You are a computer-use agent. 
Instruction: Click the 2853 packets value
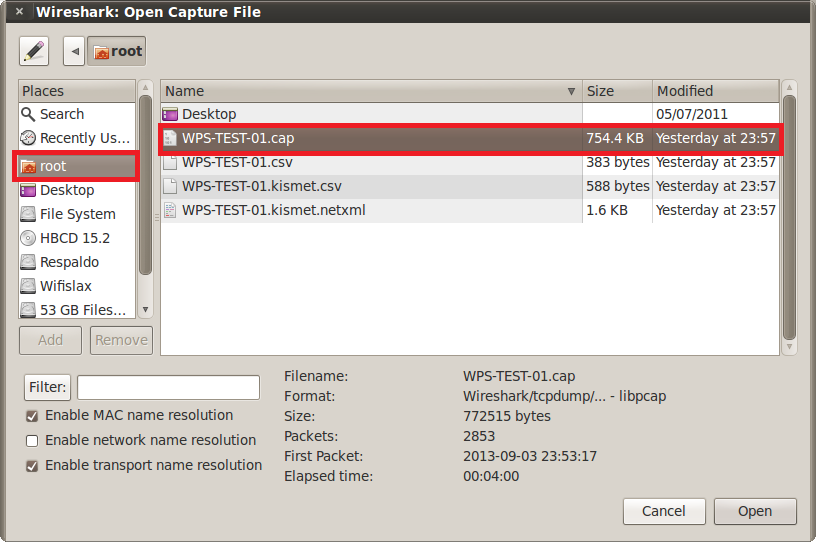(479, 436)
